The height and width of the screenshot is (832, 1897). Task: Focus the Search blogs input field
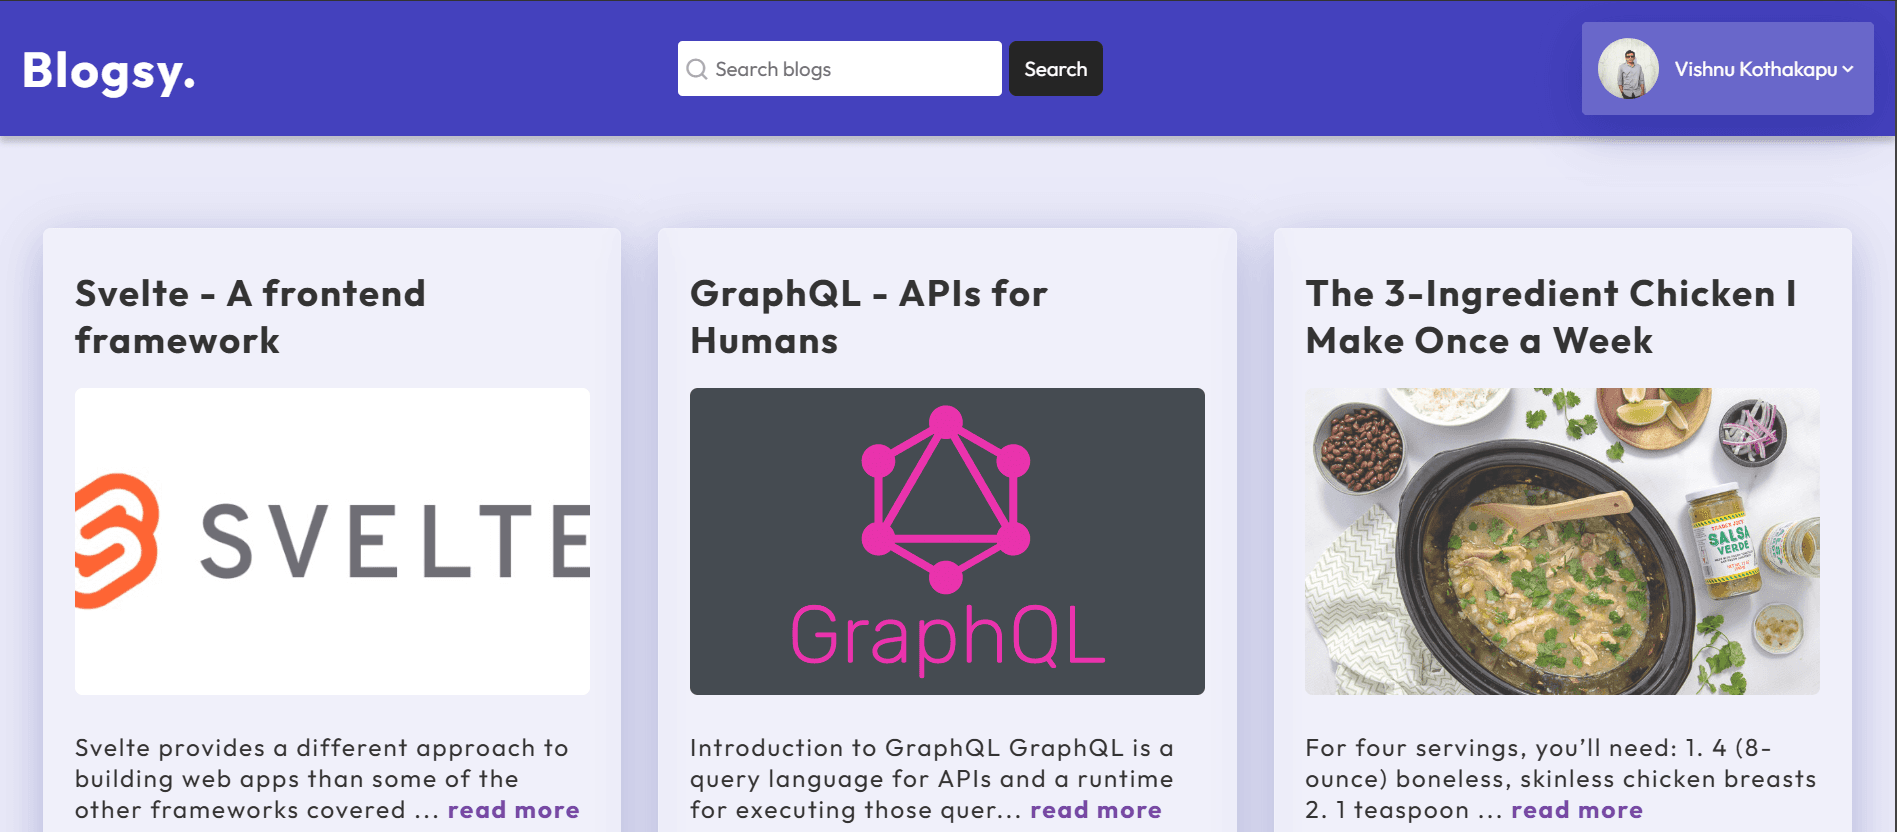pyautogui.click(x=839, y=68)
